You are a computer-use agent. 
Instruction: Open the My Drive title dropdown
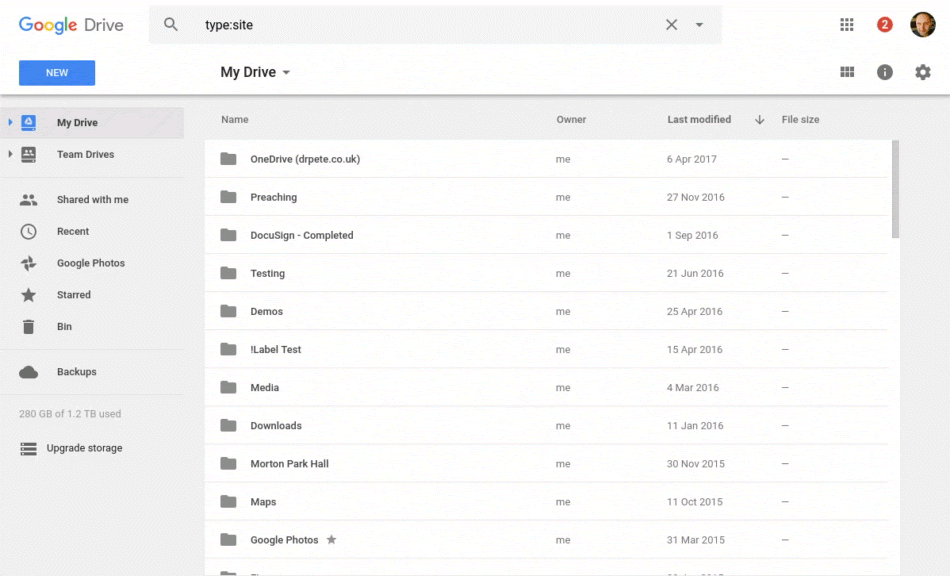click(255, 72)
